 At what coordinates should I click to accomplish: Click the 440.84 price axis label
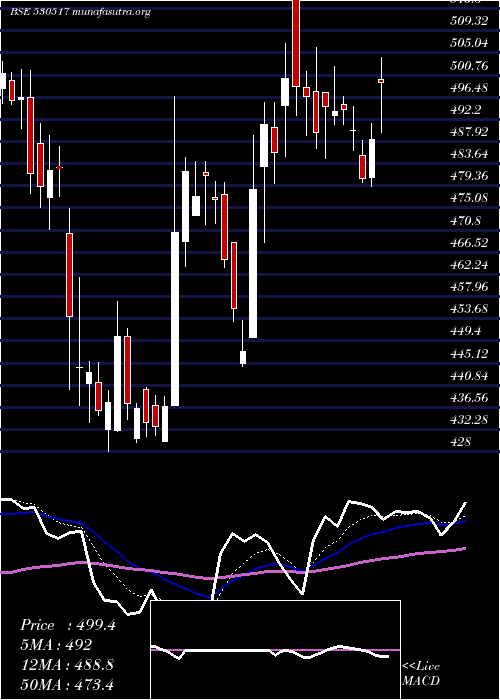[469, 375]
